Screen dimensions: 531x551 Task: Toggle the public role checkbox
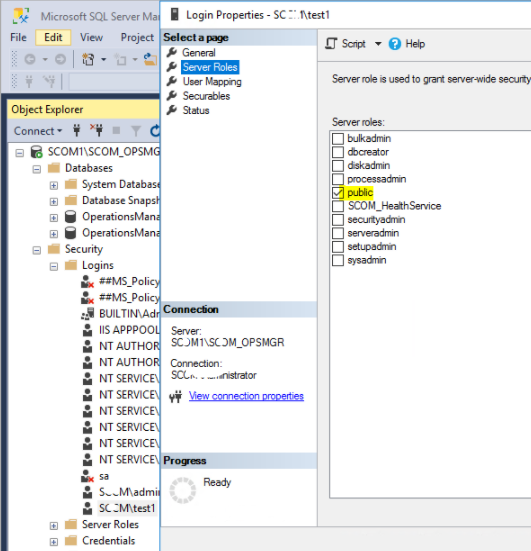(x=338, y=193)
